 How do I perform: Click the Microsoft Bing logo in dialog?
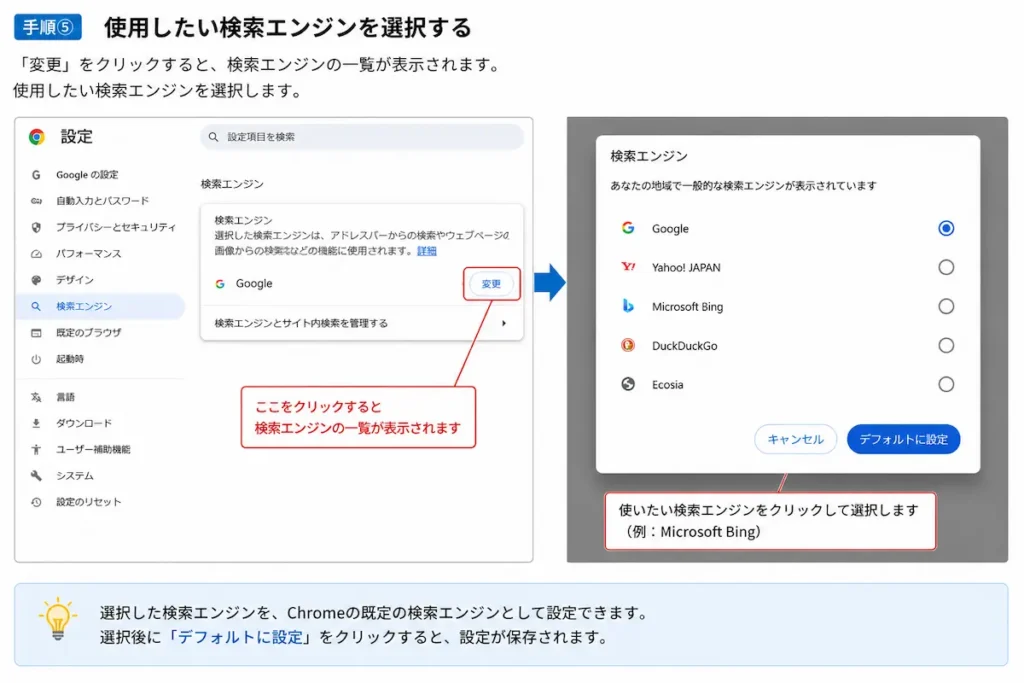[628, 306]
